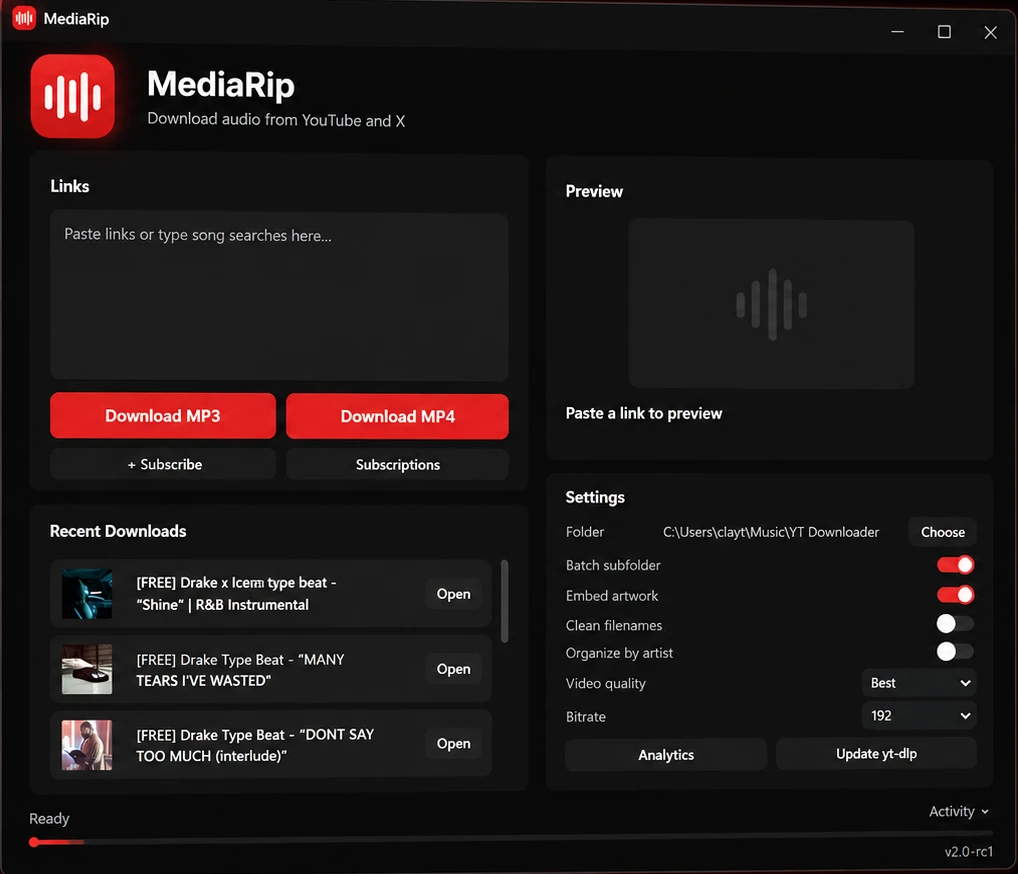Toggle the Embed artwork switch
Image resolution: width=1018 pixels, height=874 pixels.
coord(955,595)
